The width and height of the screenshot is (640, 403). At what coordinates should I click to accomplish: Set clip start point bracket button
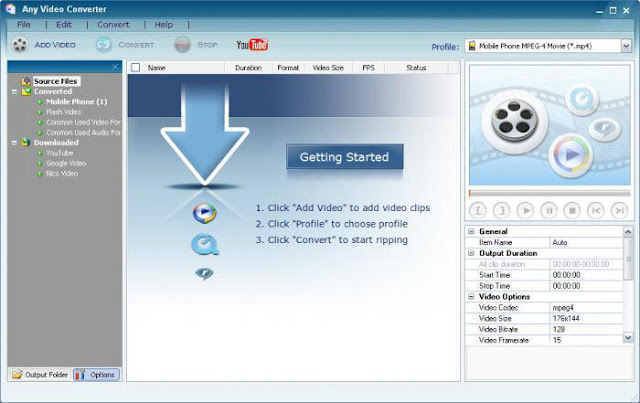point(478,210)
